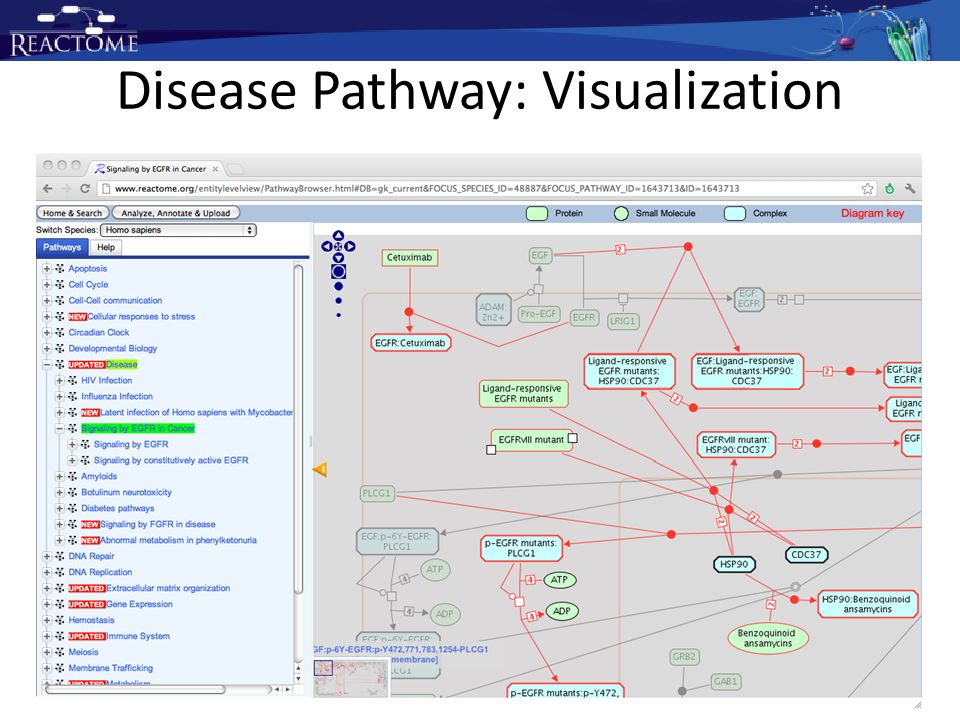Click the HSP90 node in the diagram
This screenshot has width=960, height=720.
[735, 564]
